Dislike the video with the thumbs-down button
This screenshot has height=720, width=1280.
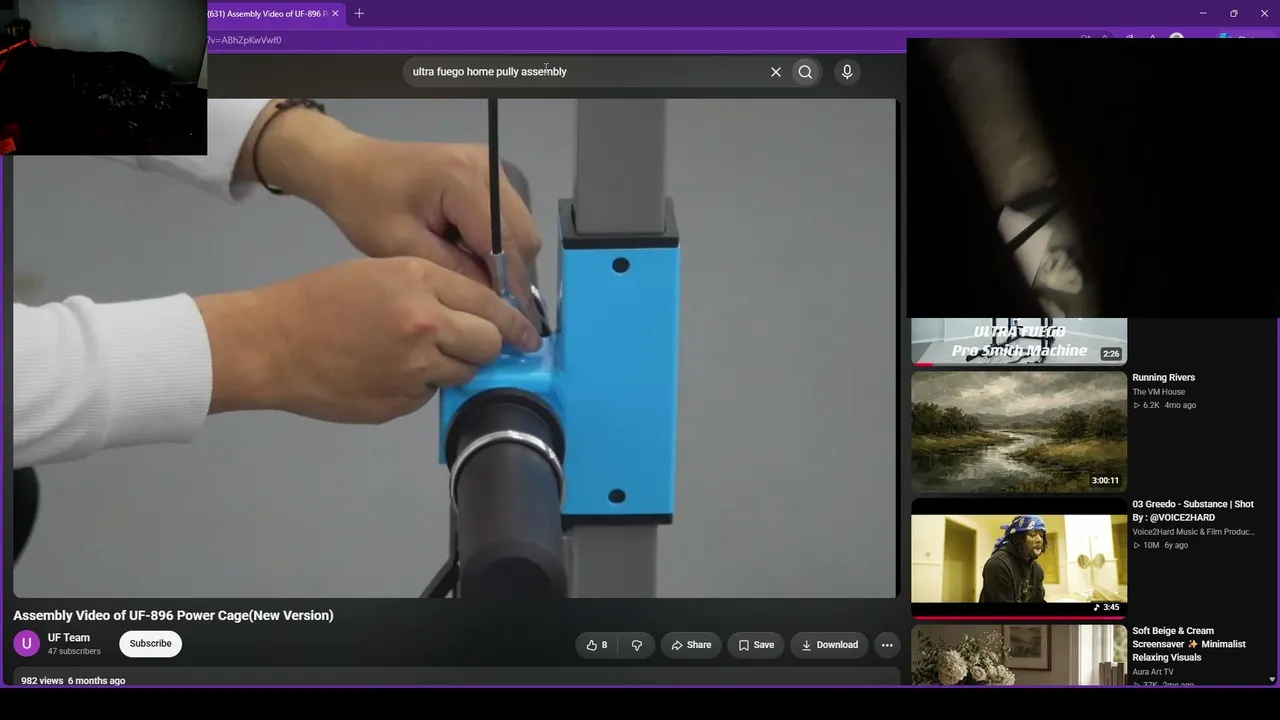click(636, 645)
